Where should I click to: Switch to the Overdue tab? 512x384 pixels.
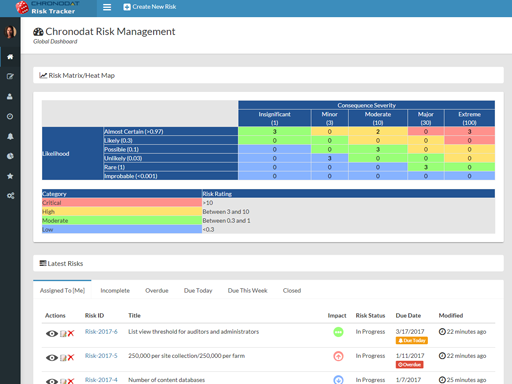pos(157,290)
